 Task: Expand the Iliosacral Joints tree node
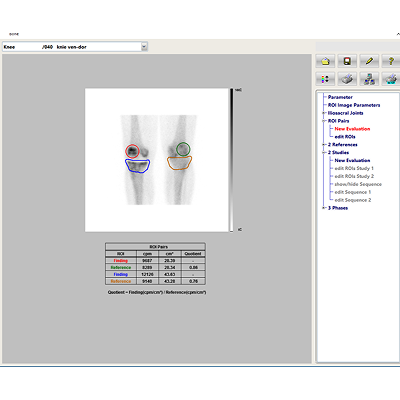(x=323, y=113)
